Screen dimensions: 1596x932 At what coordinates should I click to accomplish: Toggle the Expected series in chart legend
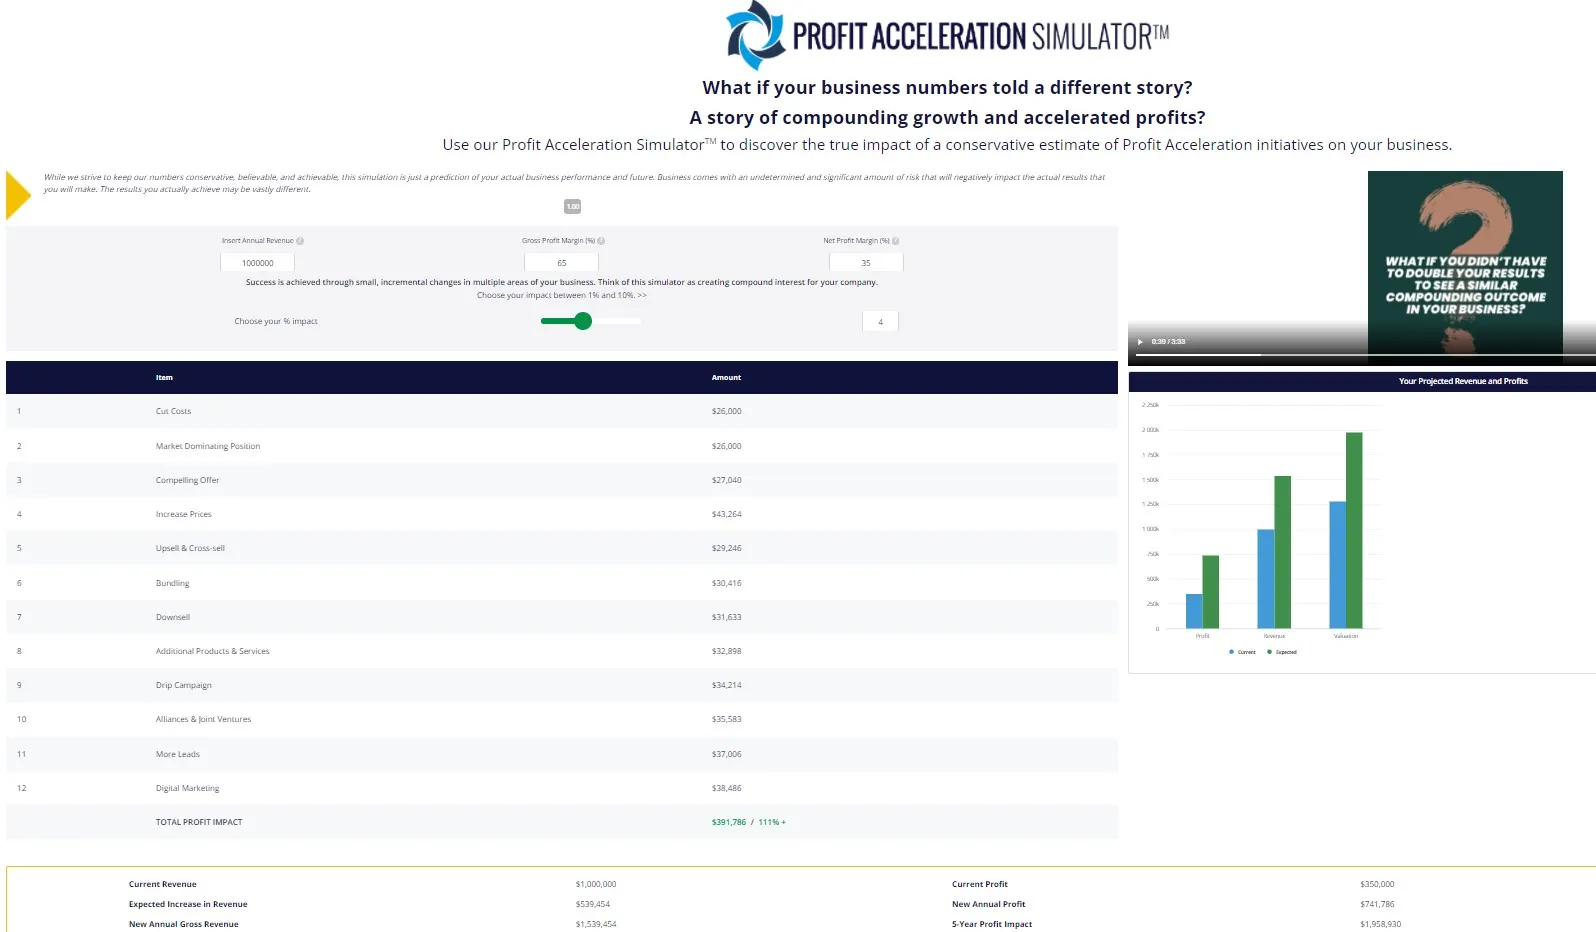click(x=1282, y=652)
